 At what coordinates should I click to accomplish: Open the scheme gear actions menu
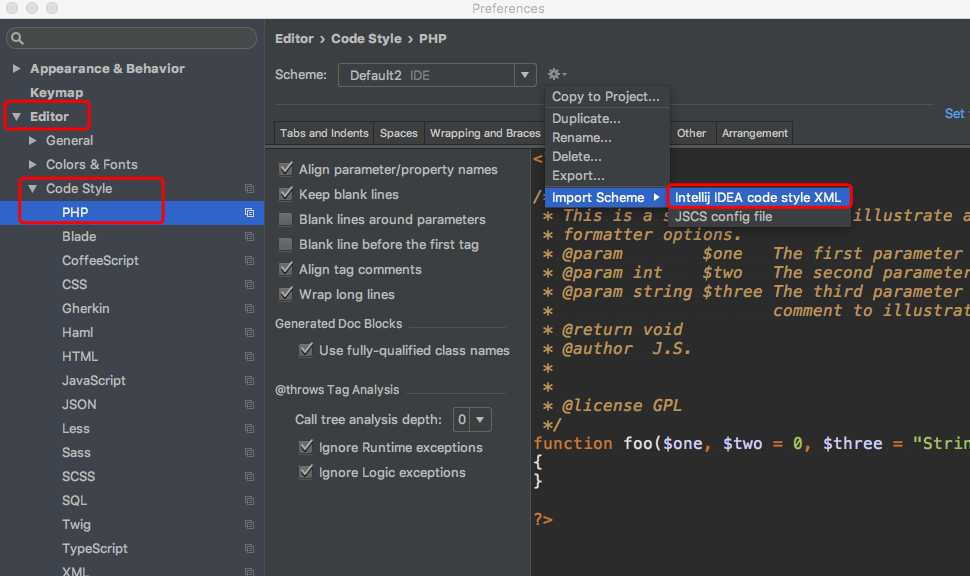pos(557,74)
